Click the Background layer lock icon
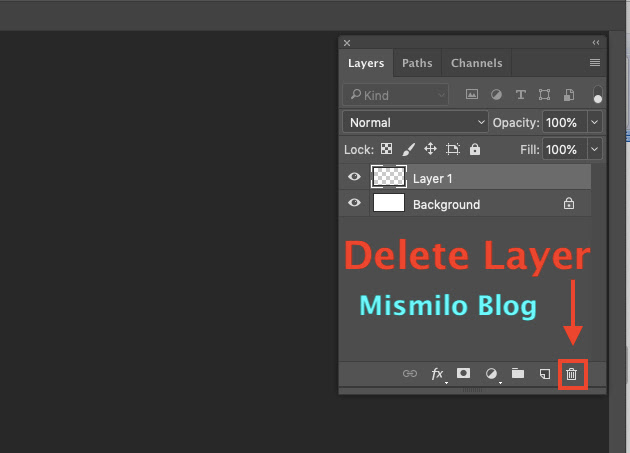The width and height of the screenshot is (630, 453). (x=569, y=204)
